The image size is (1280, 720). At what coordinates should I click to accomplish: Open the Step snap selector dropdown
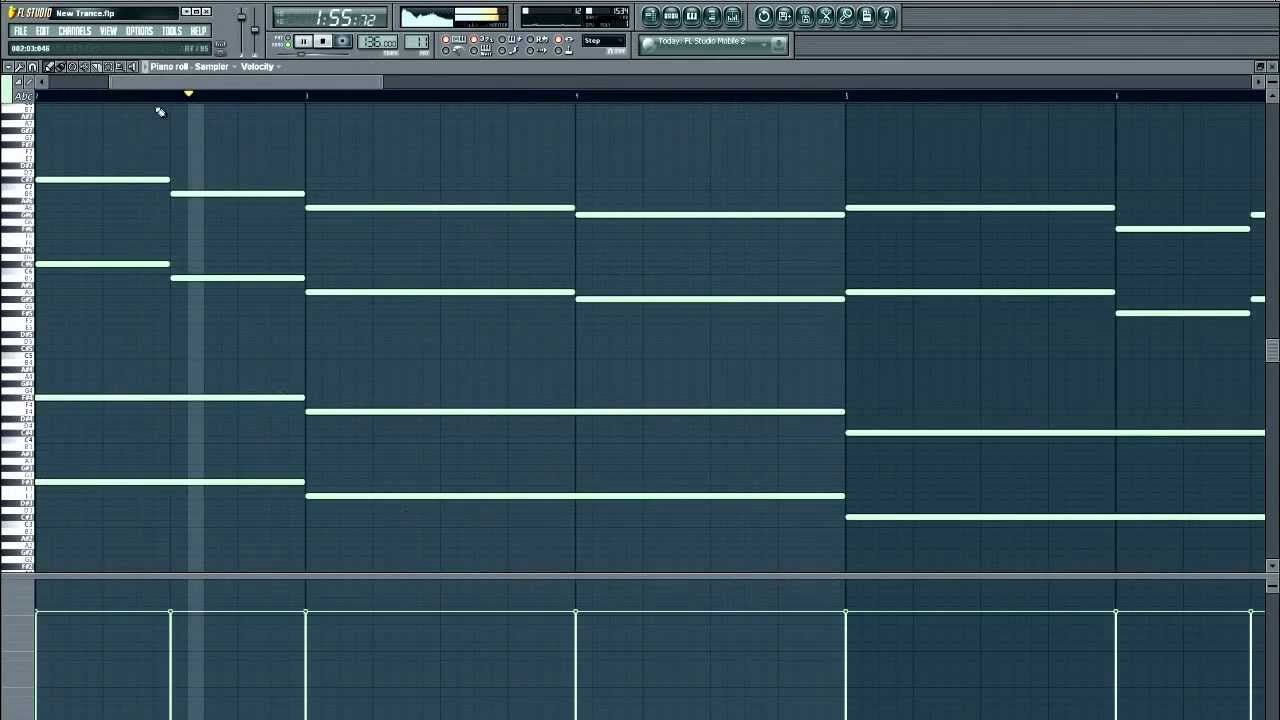[x=604, y=41]
